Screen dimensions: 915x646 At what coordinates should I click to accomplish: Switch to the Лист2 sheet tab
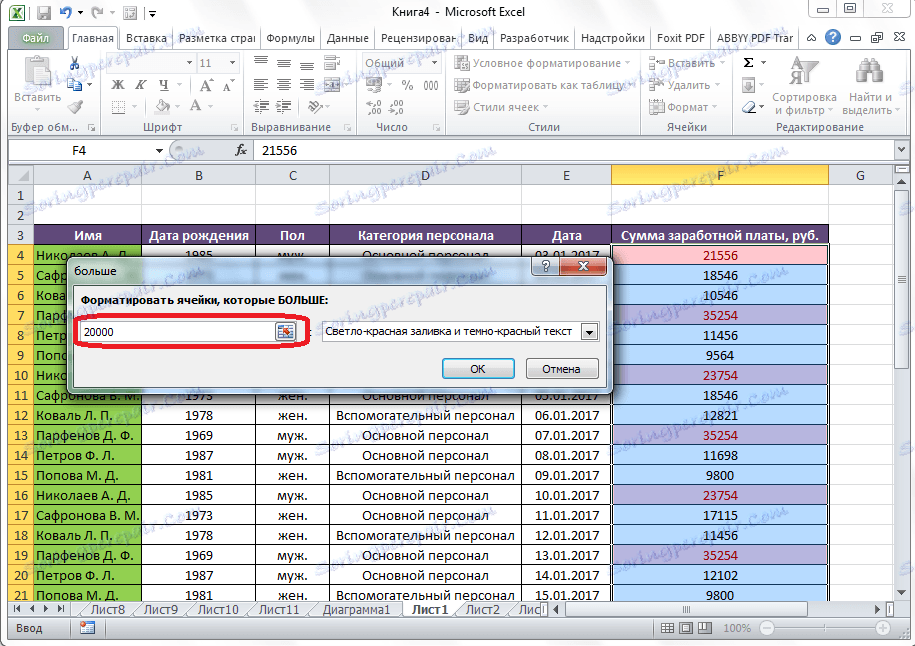point(482,609)
